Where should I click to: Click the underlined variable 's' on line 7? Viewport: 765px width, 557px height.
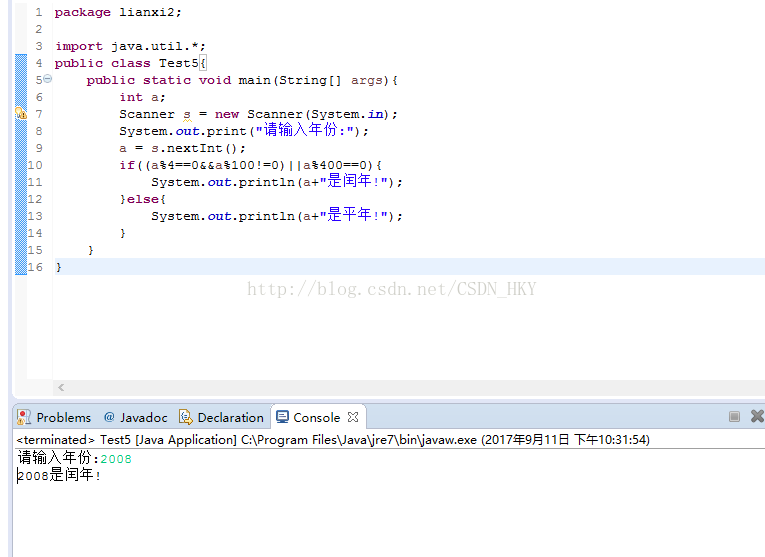[x=187, y=115]
